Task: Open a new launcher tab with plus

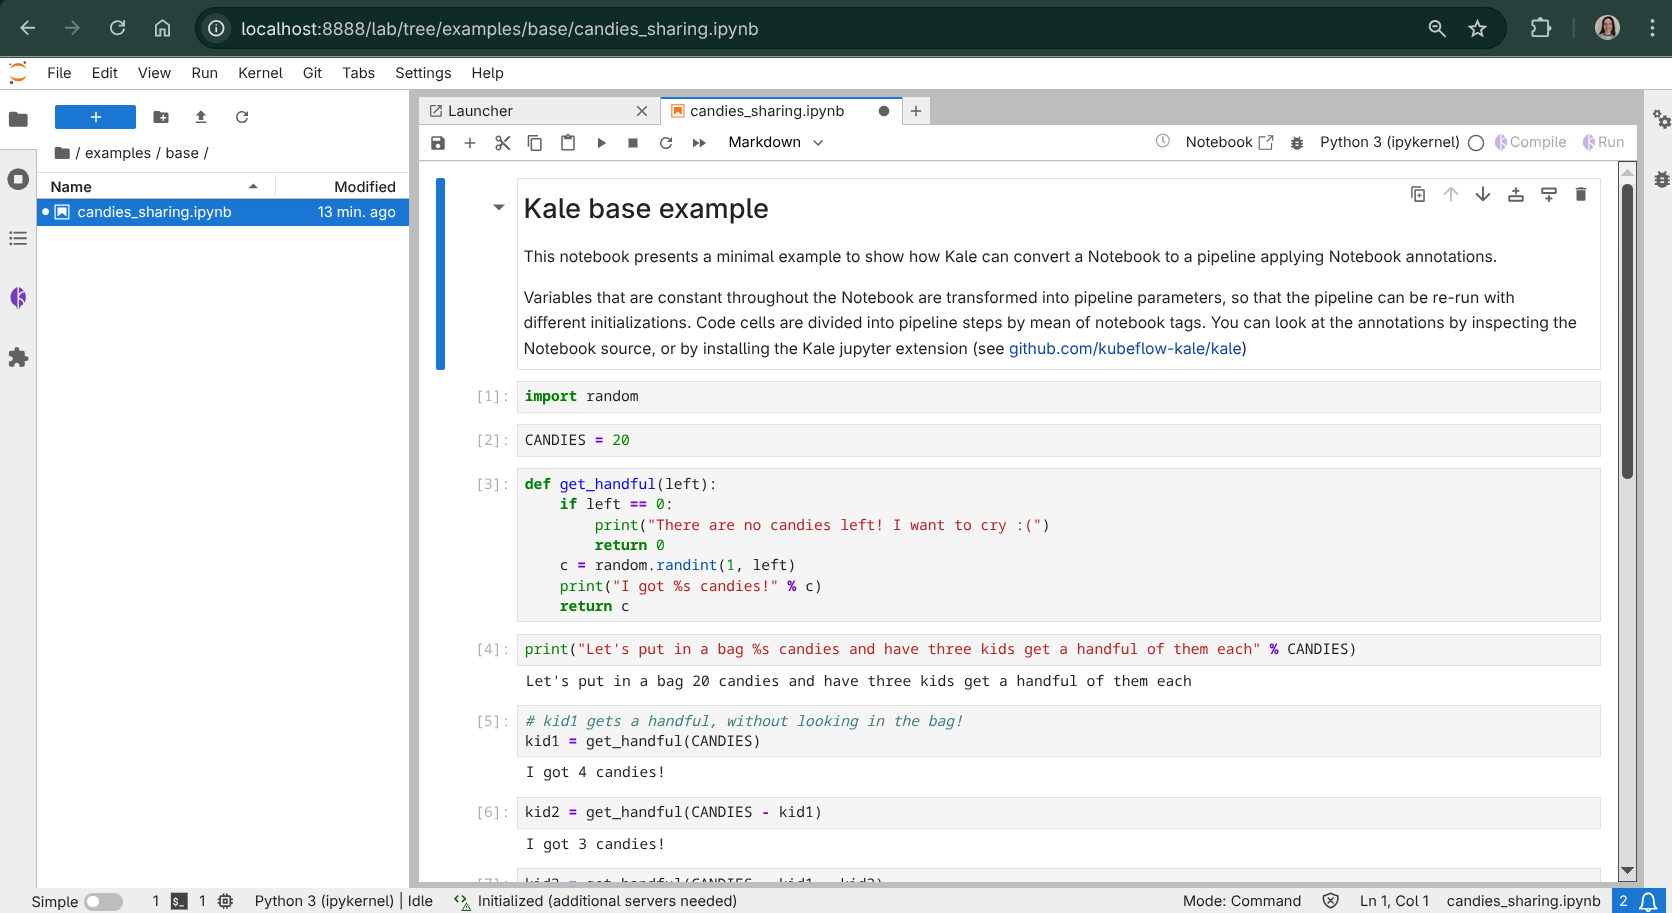Action: point(916,111)
